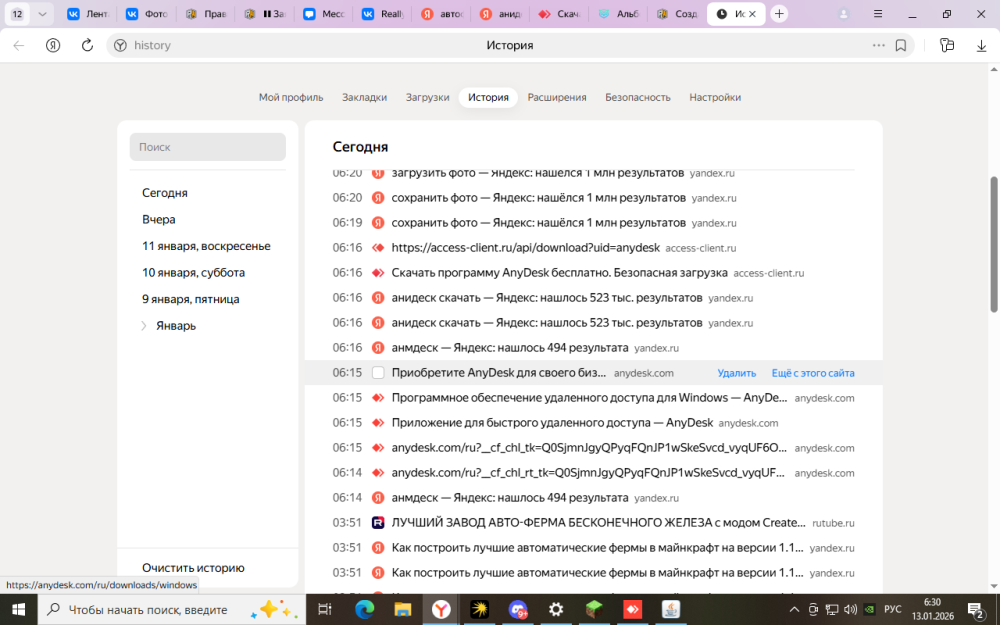Viewport: 1000px width, 625px height.
Task: Open Task View on the taskbar
Action: pyautogui.click(x=325, y=610)
